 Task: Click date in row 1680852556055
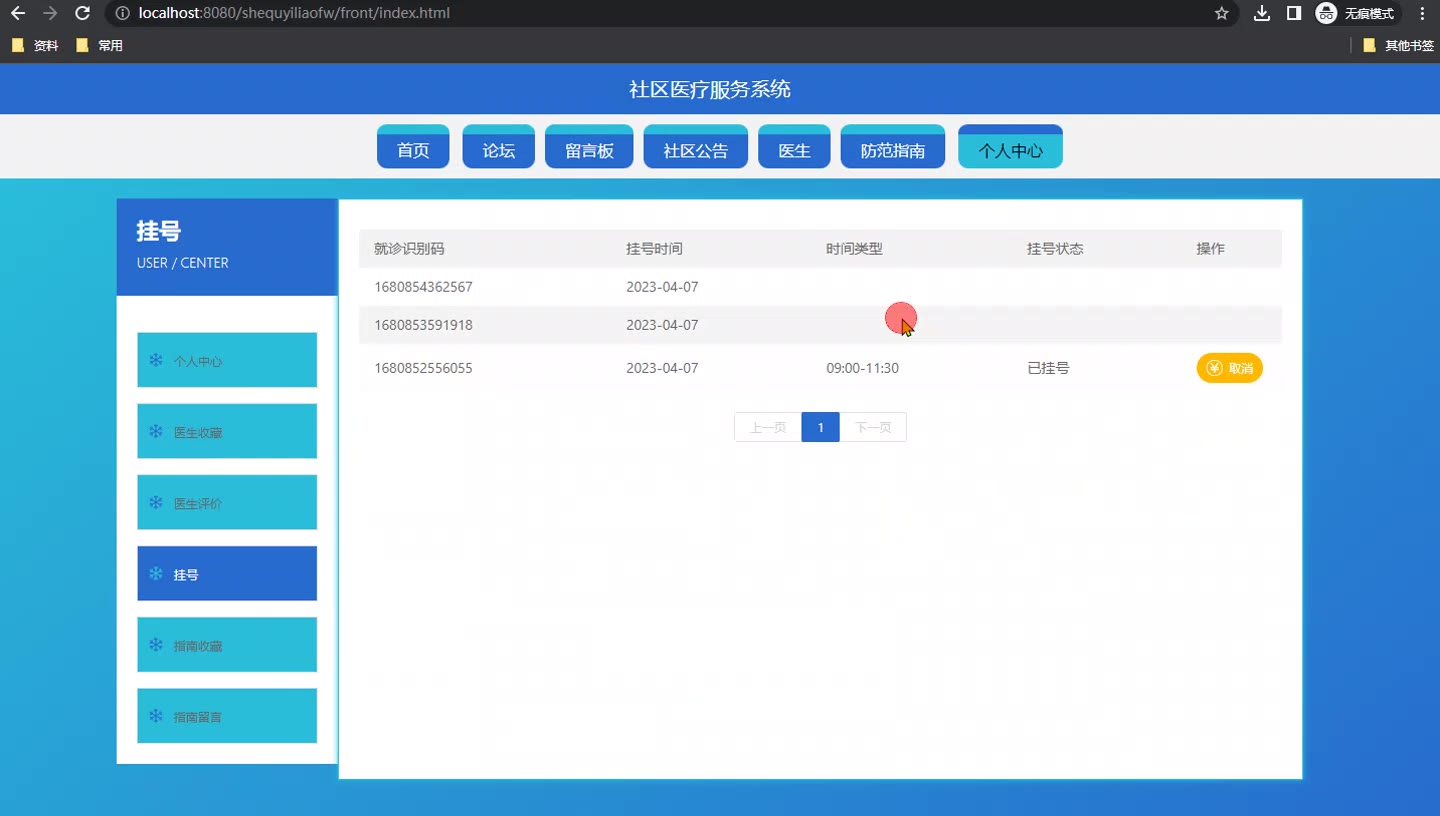pos(662,368)
